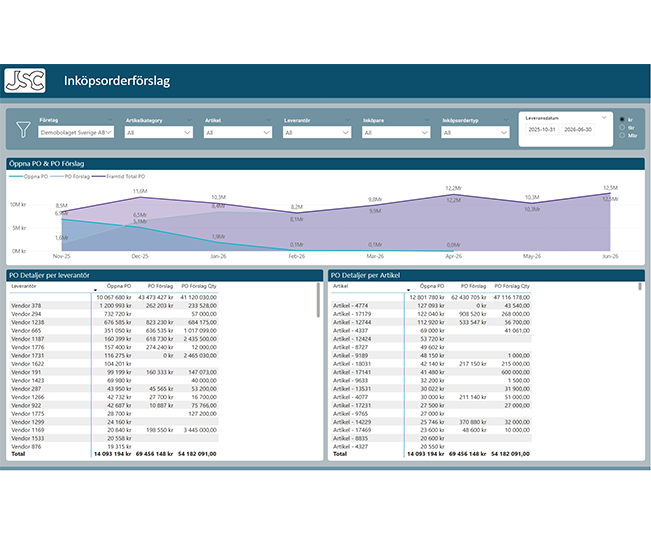Screen dimensions: 651x535
Task: Open the Inköpare filter dropdown
Action: click(x=396, y=132)
